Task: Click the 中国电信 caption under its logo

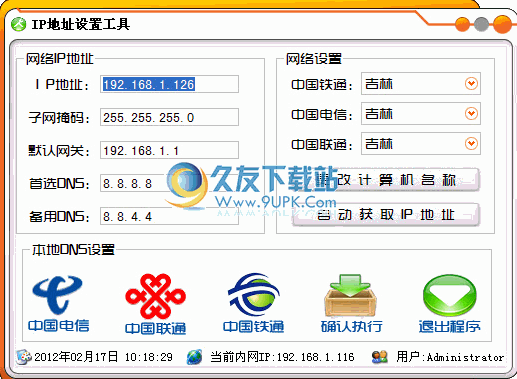Action: pos(59,326)
